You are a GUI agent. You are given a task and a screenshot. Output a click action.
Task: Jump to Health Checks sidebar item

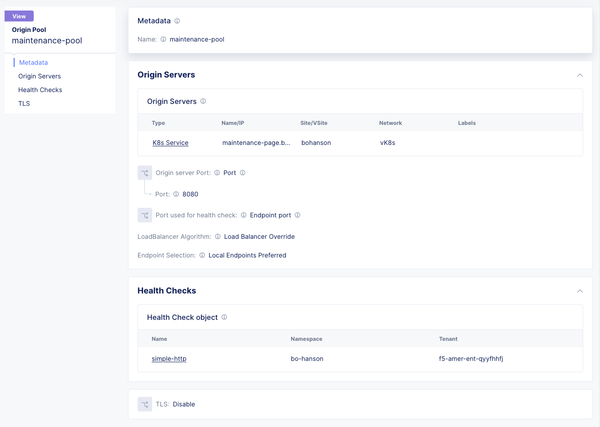[x=39, y=90]
